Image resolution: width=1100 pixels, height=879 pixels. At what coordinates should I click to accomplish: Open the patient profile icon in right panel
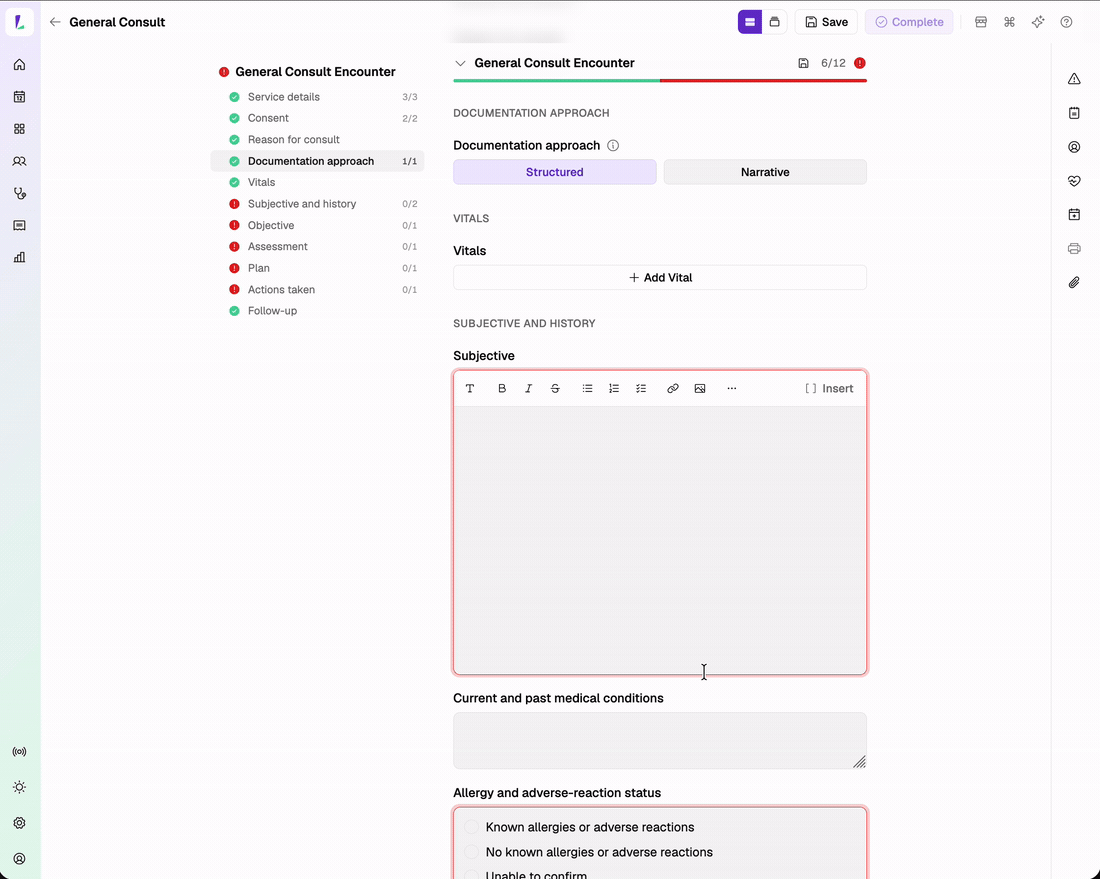1074,147
